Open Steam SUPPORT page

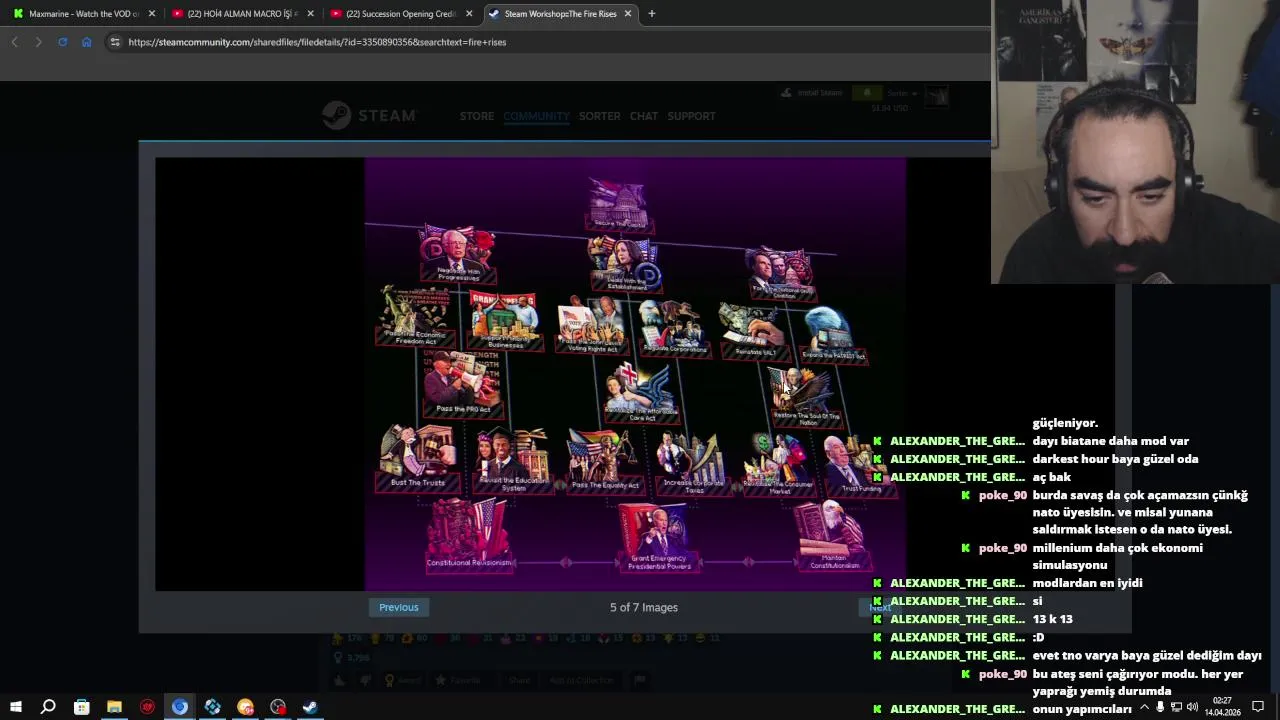coord(691,116)
